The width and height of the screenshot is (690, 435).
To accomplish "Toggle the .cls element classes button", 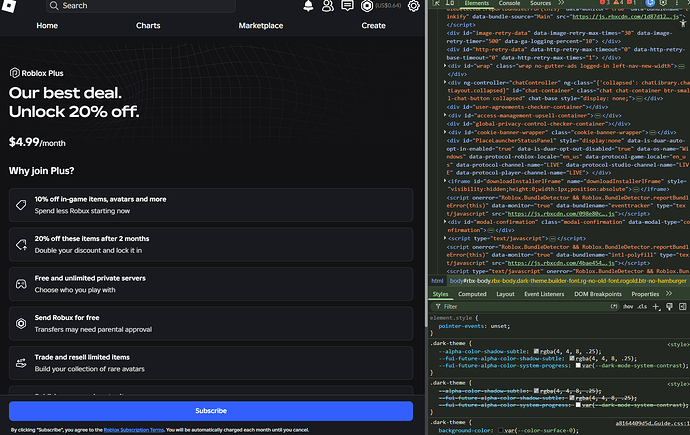I will pos(642,307).
